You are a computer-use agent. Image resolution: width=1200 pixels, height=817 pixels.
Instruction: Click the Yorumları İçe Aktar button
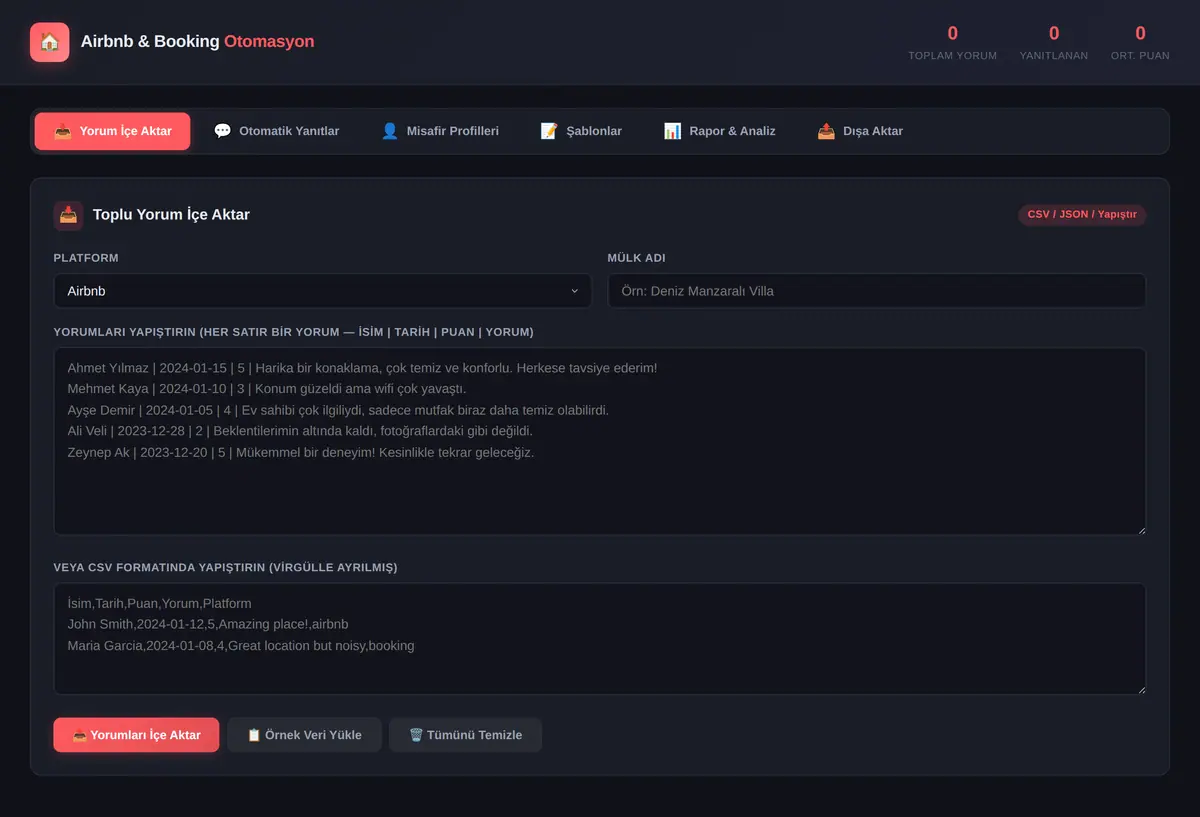click(136, 735)
